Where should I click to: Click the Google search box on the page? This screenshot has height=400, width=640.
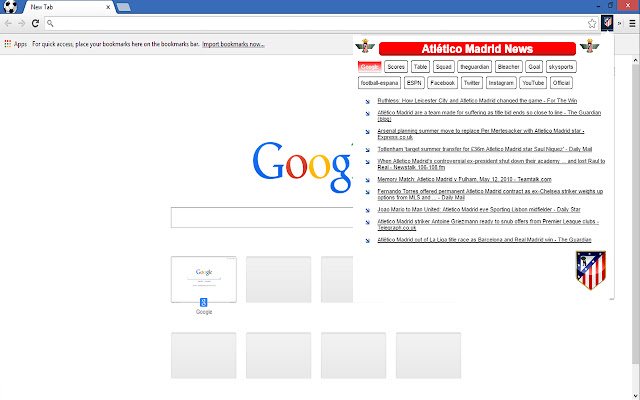coord(262,217)
